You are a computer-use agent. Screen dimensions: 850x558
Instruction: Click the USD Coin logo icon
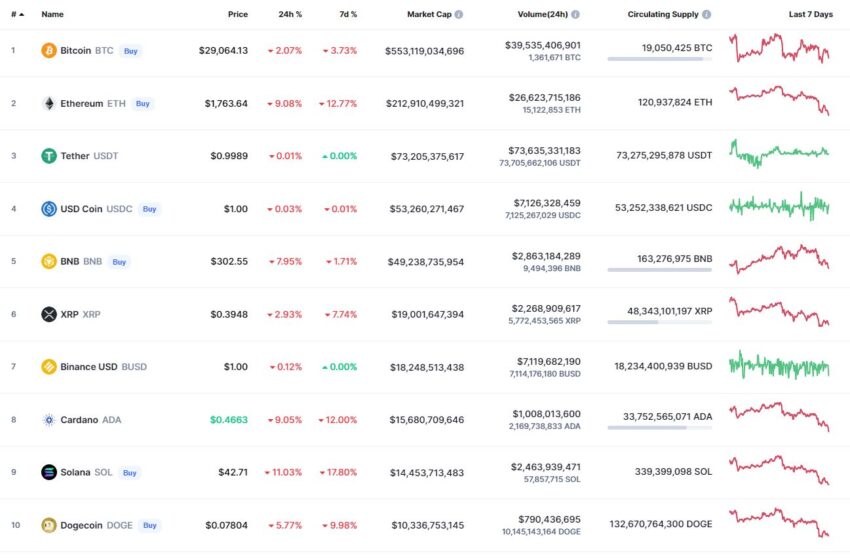click(x=49, y=209)
